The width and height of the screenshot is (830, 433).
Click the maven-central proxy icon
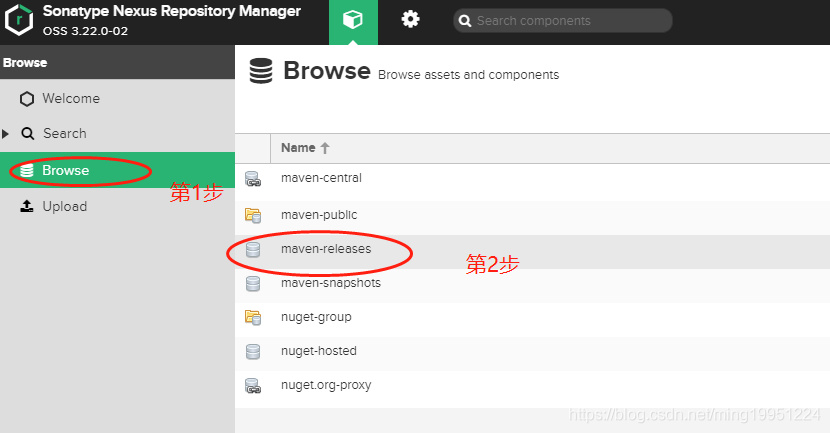coord(253,179)
